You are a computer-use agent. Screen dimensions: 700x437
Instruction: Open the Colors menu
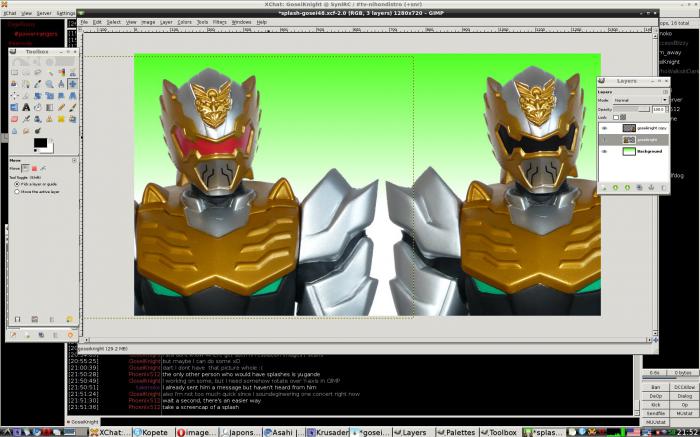click(x=184, y=22)
